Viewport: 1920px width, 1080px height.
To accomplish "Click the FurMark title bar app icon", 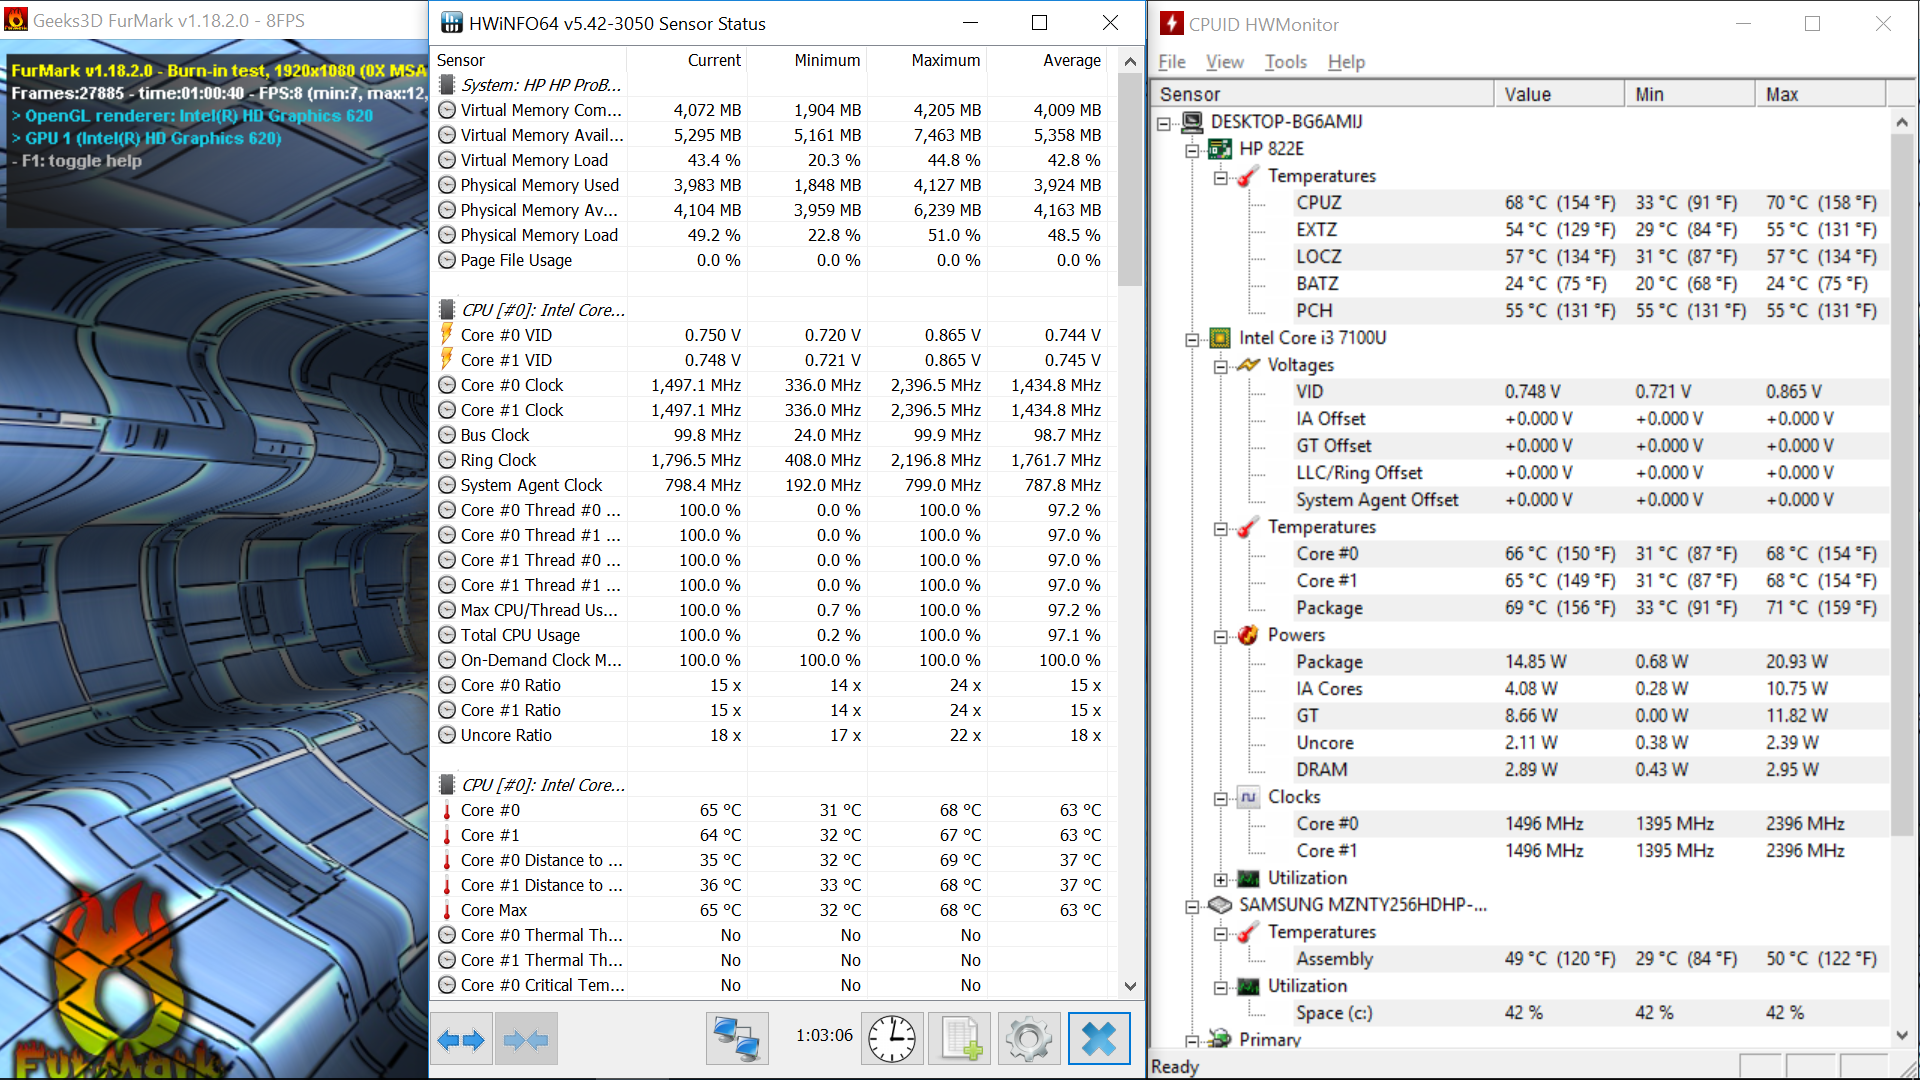I will coord(16,20).
